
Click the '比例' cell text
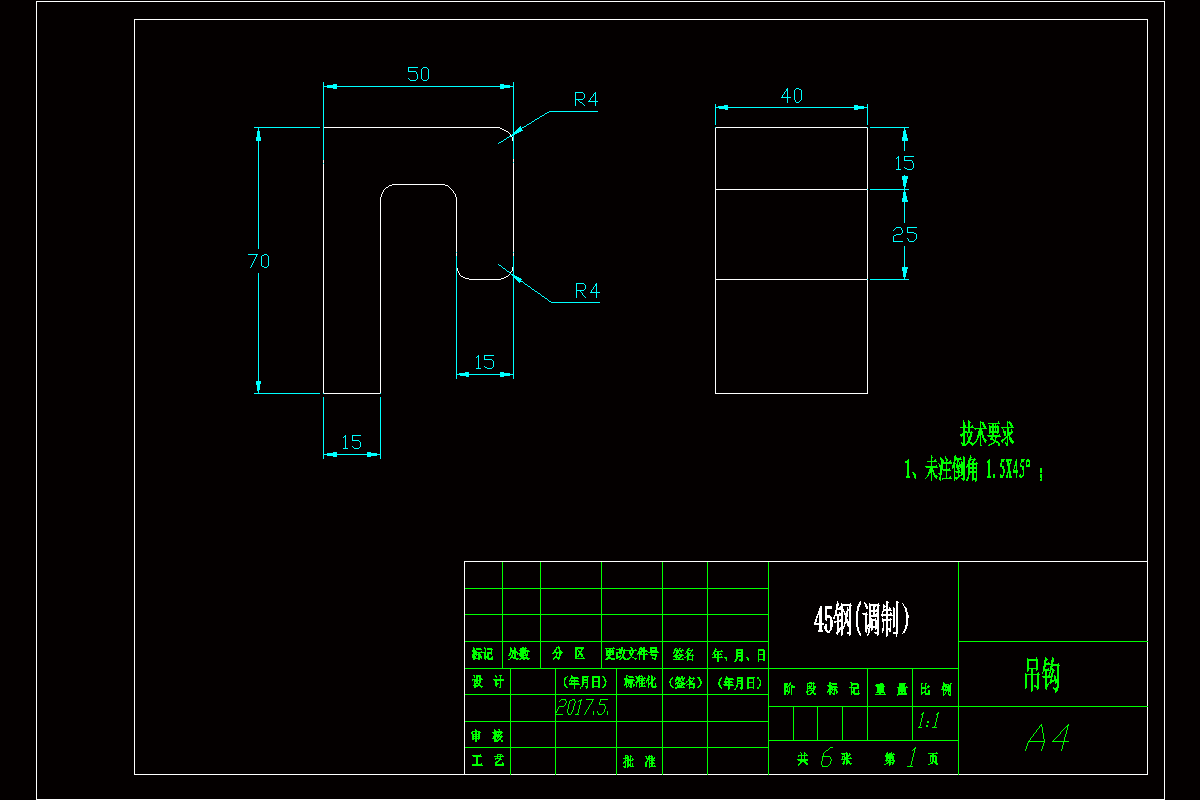935,689
